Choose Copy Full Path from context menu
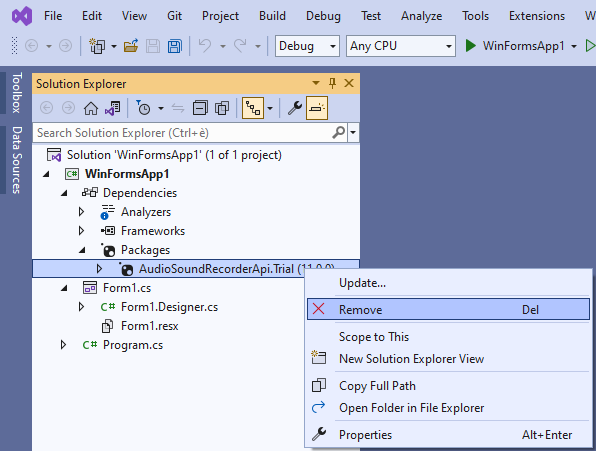This screenshot has width=596, height=451. click(x=377, y=386)
